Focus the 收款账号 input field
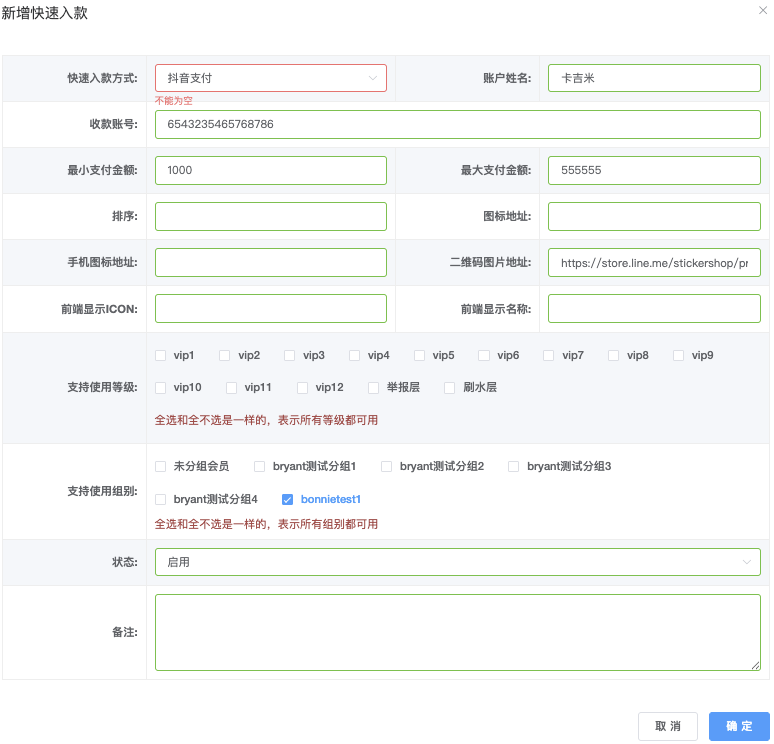This screenshot has height=744, width=774. tap(457, 124)
